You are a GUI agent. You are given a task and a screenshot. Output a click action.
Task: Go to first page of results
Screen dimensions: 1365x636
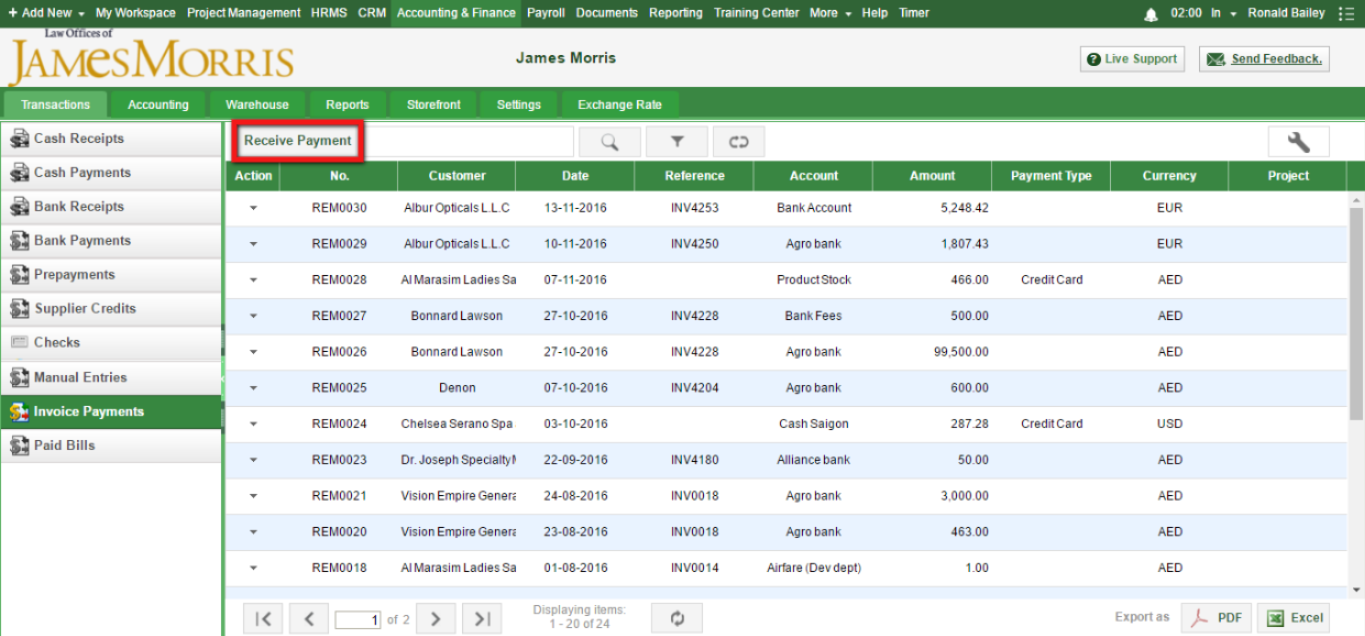click(263, 619)
